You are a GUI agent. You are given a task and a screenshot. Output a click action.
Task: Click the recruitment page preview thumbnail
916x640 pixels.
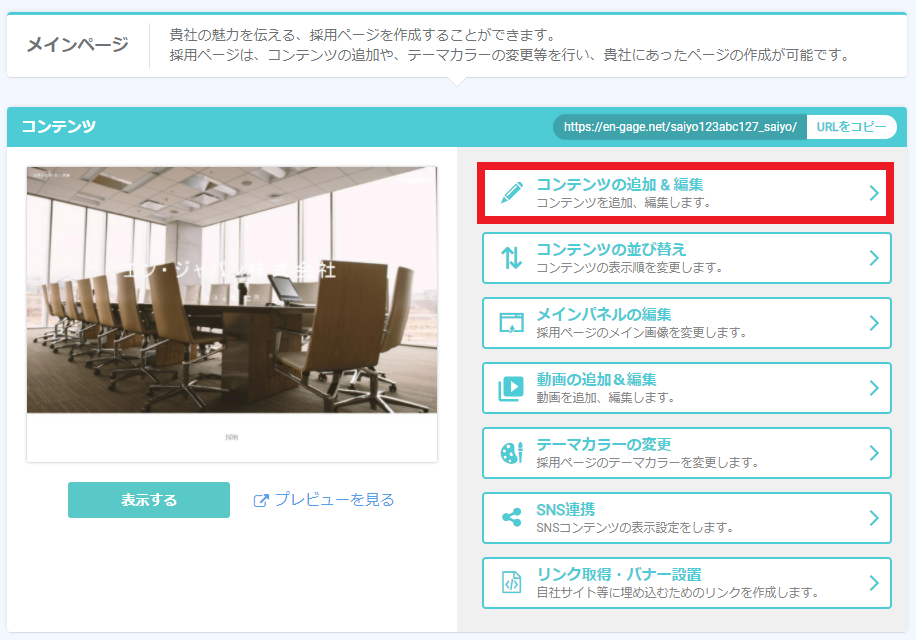232,314
